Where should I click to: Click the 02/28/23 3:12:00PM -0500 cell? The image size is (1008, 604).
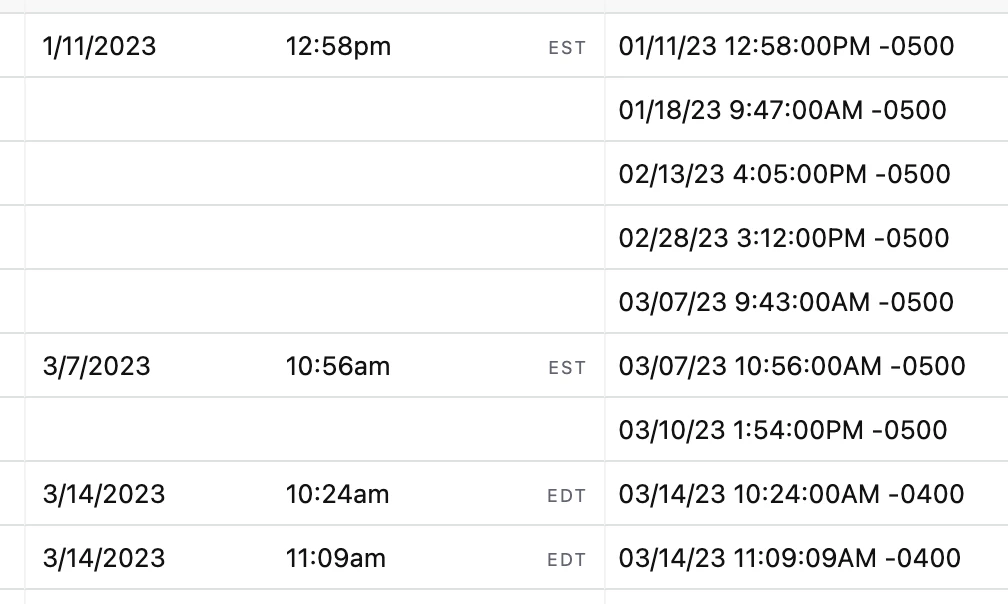(783, 238)
